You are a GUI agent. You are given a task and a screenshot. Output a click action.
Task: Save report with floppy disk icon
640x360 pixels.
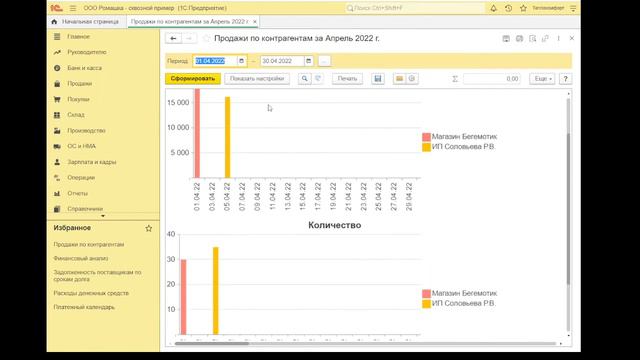pyautogui.click(x=378, y=78)
